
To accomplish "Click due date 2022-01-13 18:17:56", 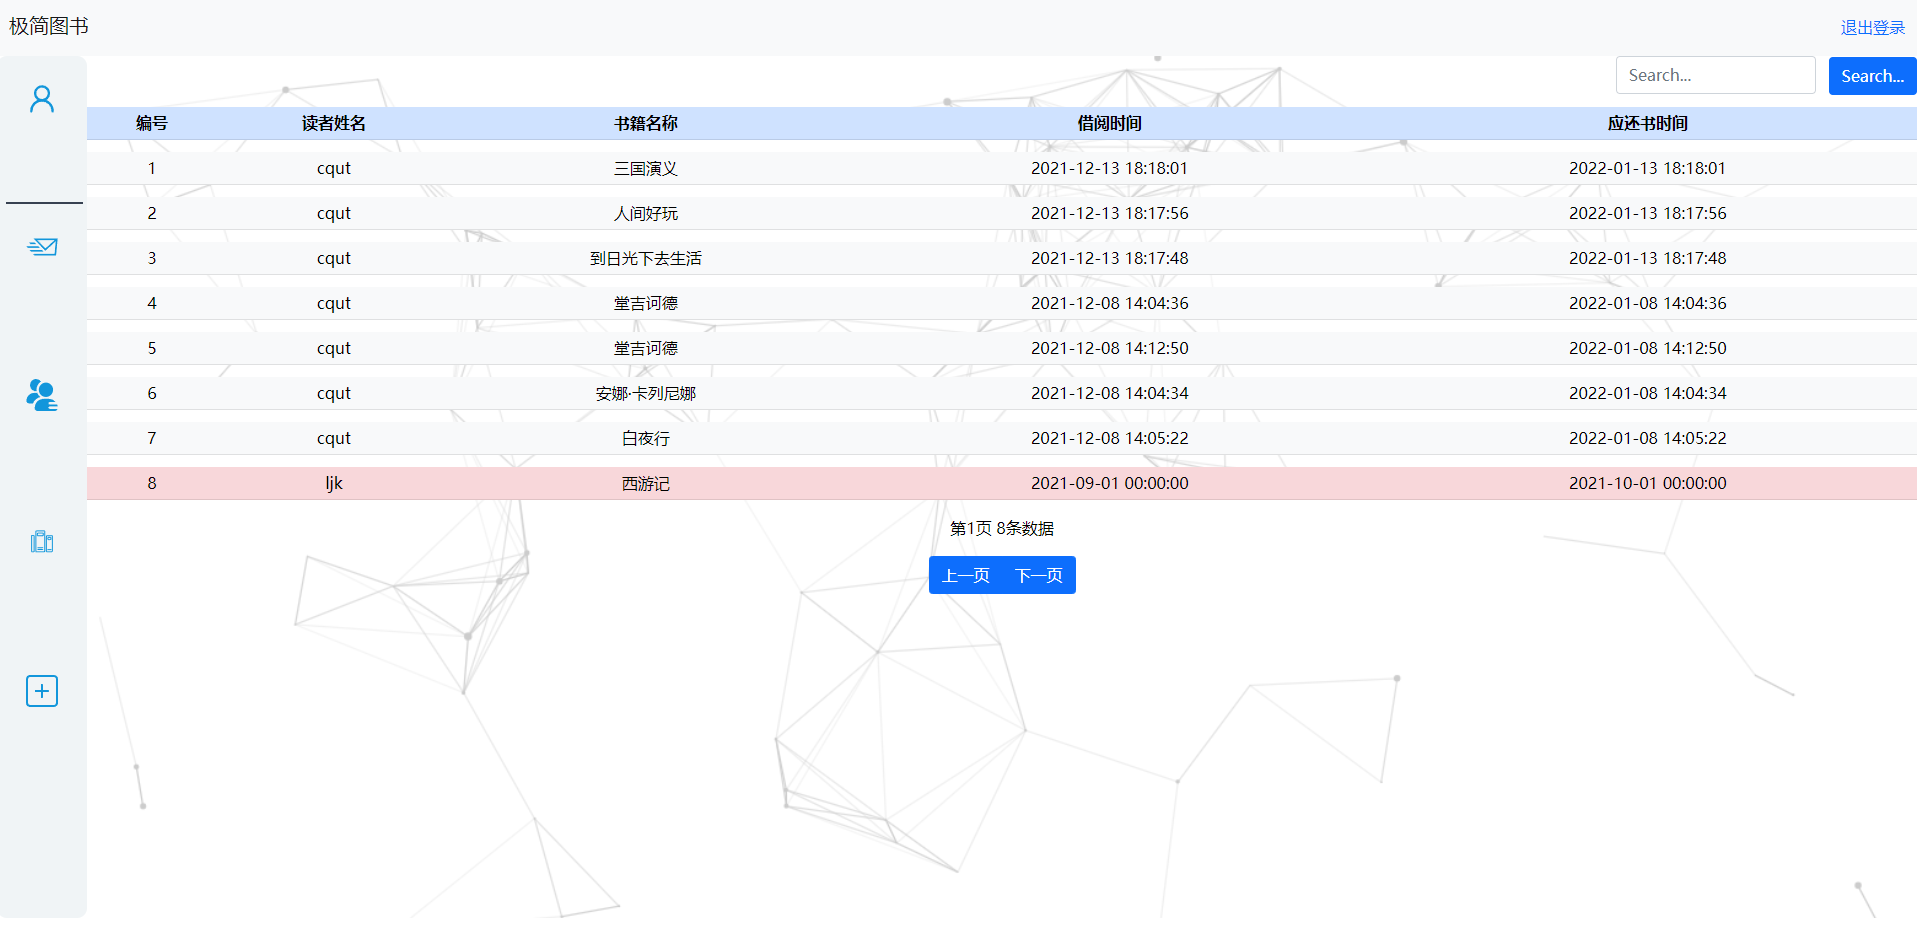I will pos(1648,213).
